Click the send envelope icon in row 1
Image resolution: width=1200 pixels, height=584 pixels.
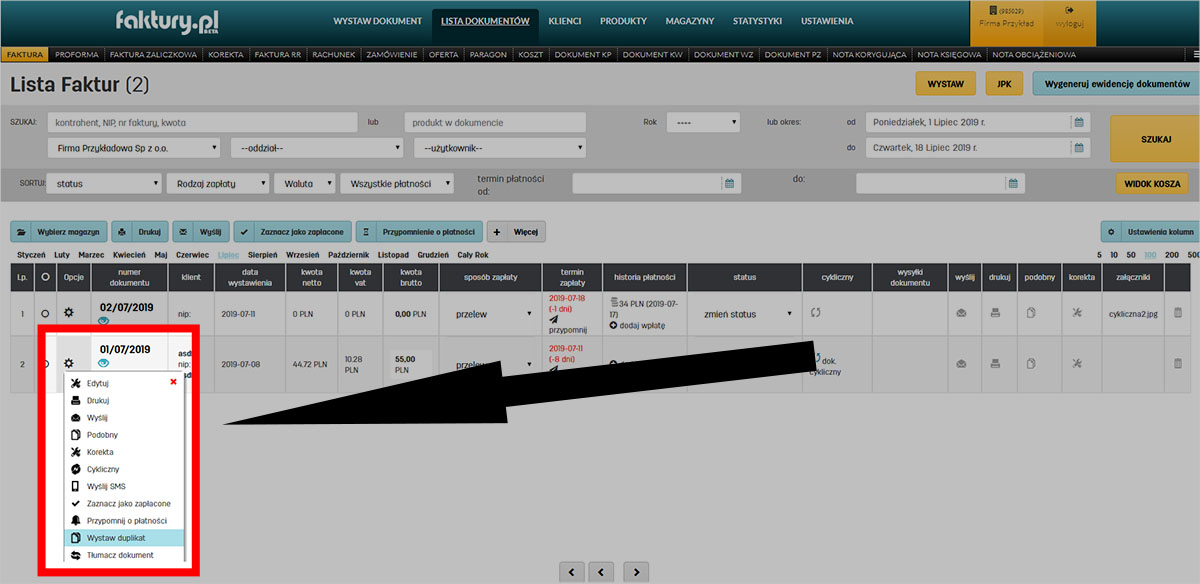[961, 313]
